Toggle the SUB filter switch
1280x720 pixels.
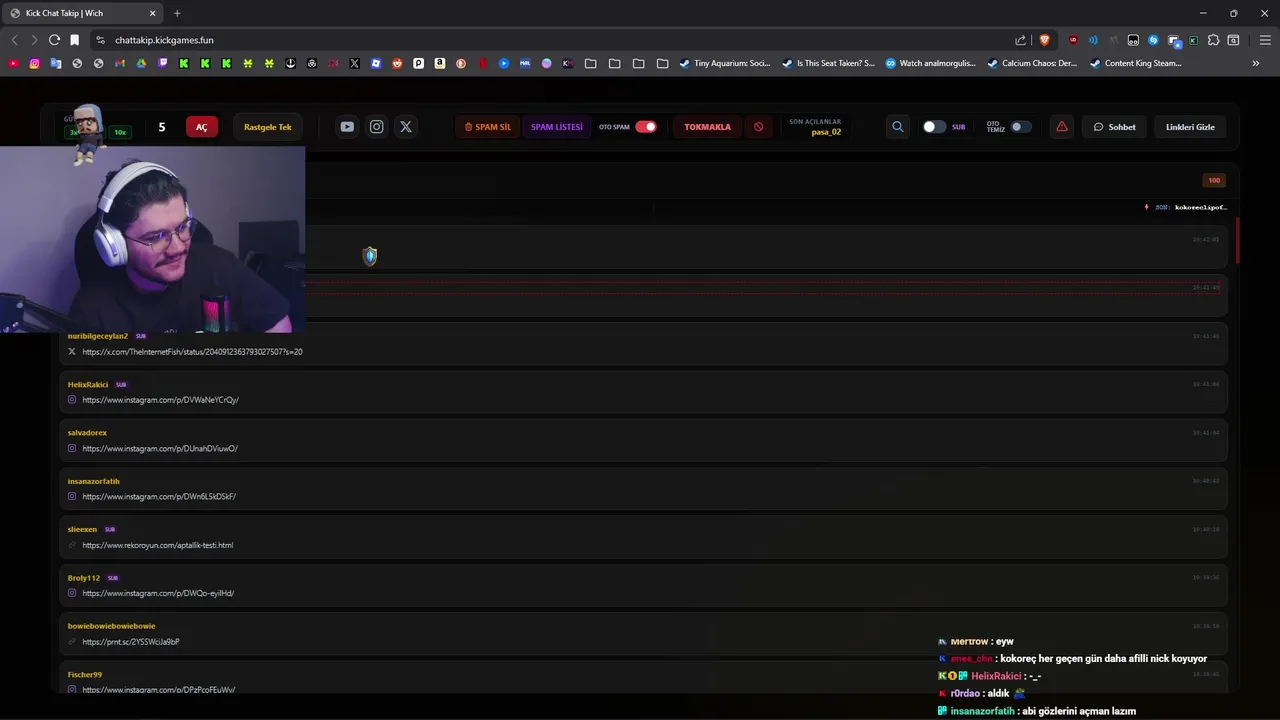pos(934,127)
